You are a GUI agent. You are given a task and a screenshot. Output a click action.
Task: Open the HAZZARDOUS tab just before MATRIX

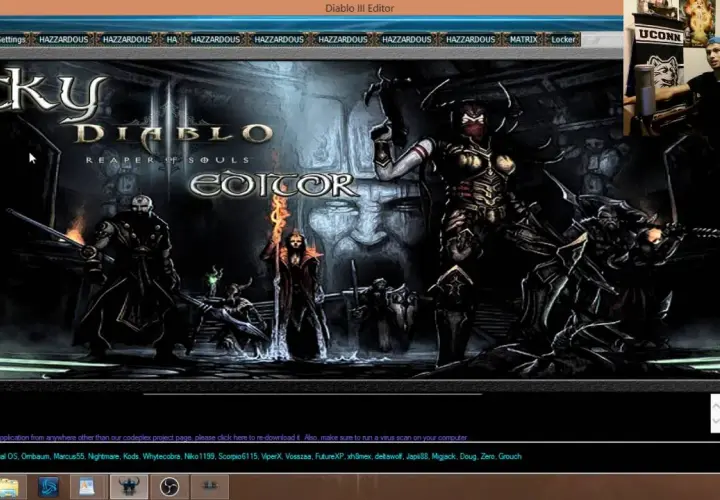click(x=470, y=39)
